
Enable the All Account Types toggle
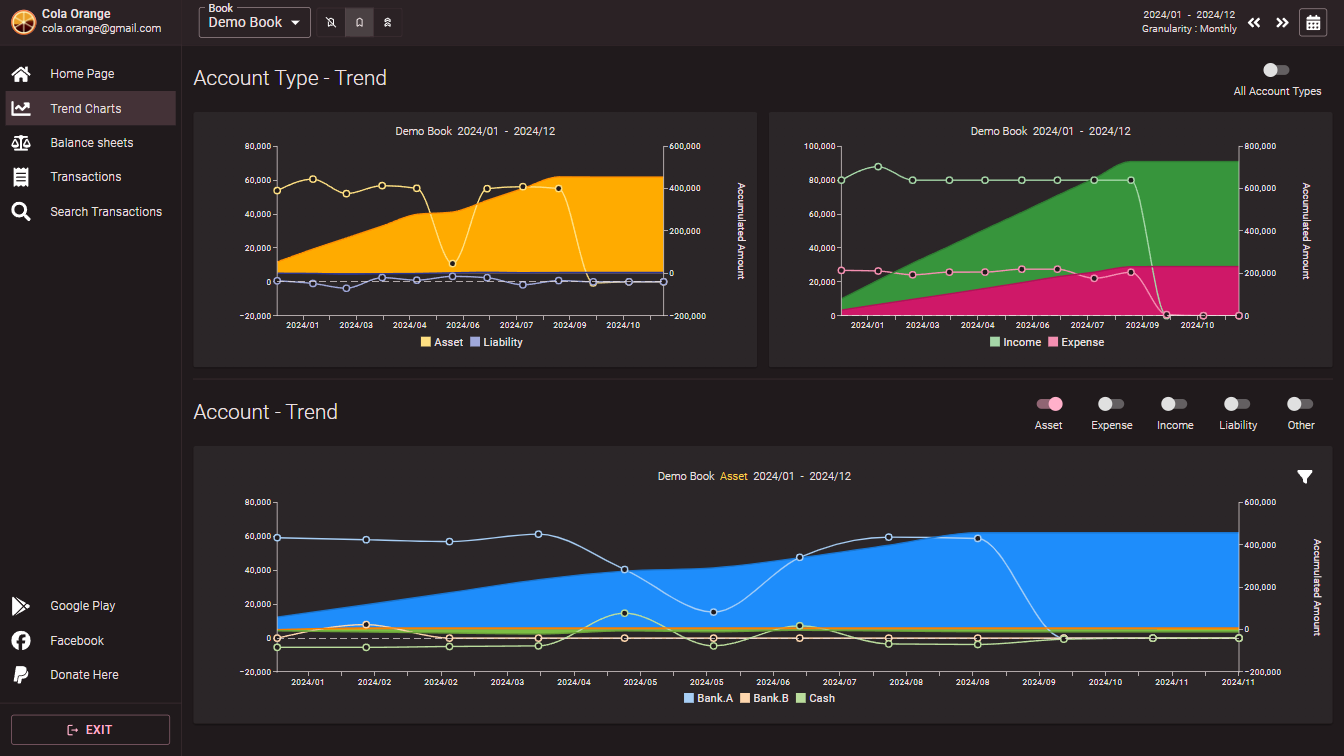pos(1276,70)
